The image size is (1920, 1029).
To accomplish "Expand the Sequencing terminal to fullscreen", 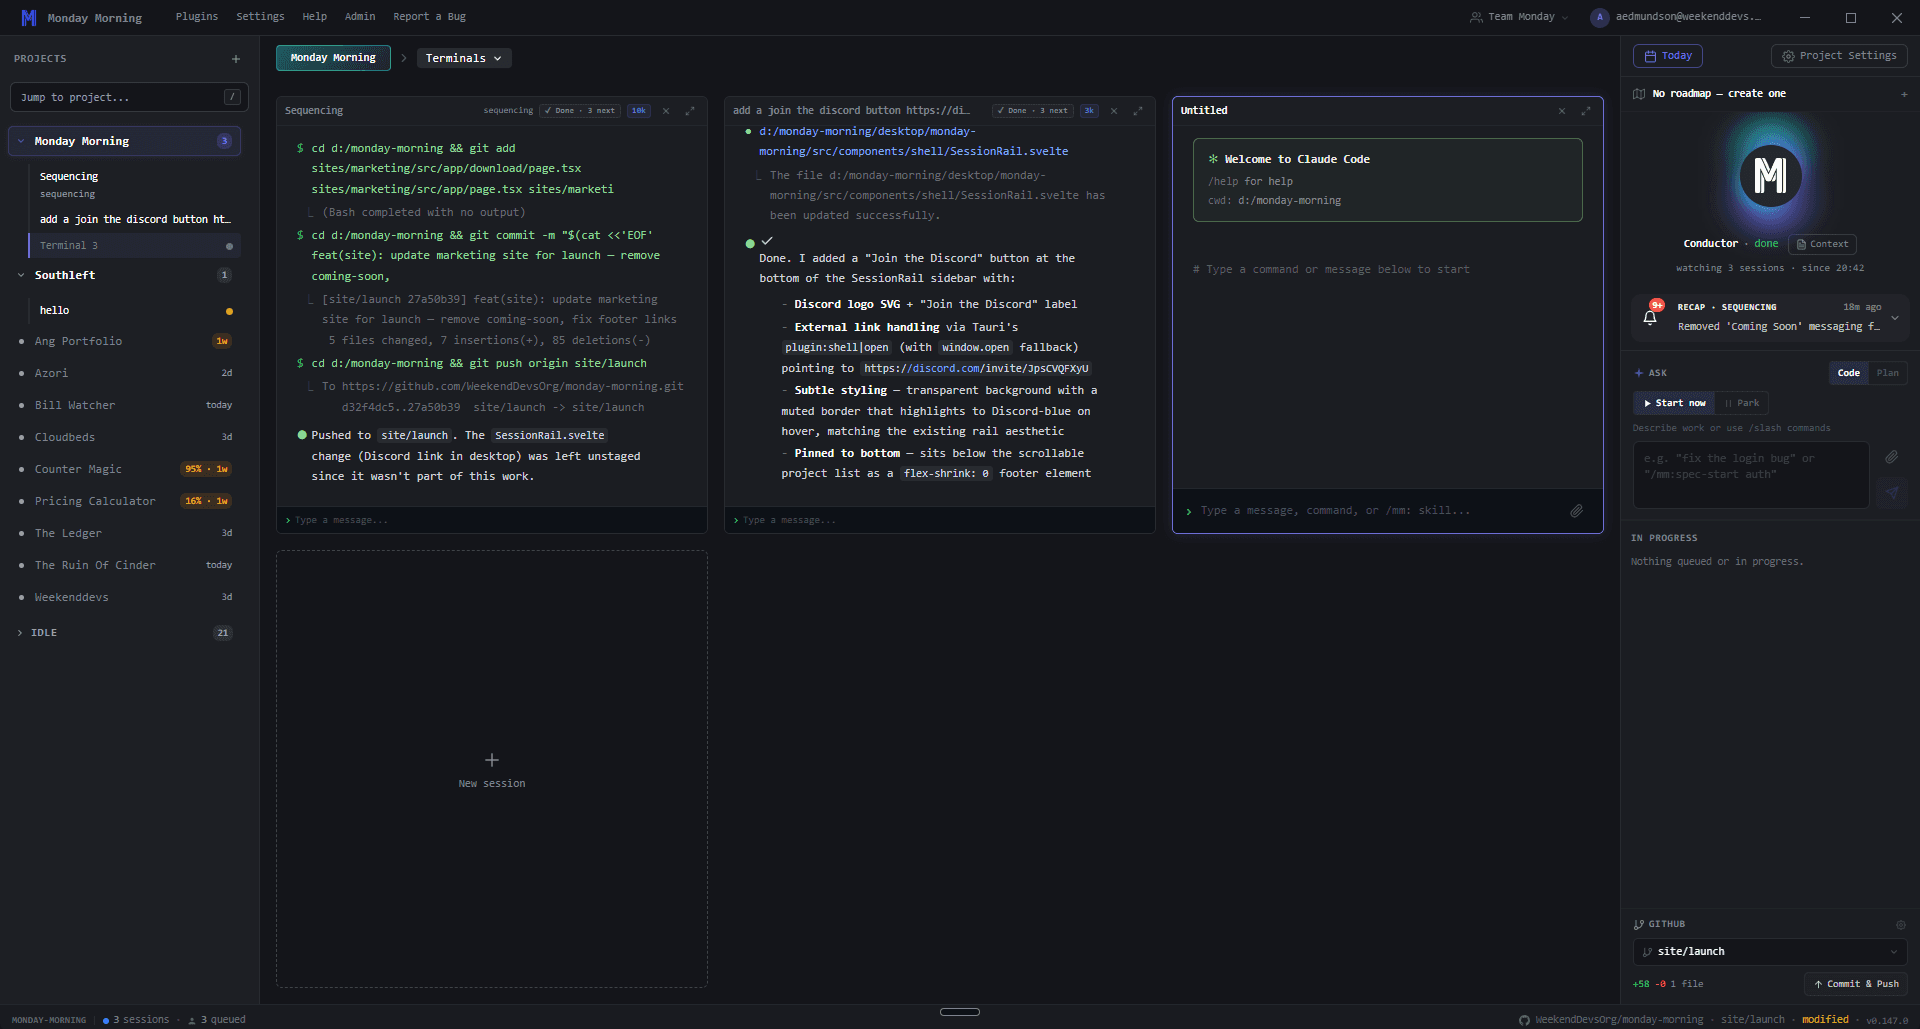I will [690, 111].
